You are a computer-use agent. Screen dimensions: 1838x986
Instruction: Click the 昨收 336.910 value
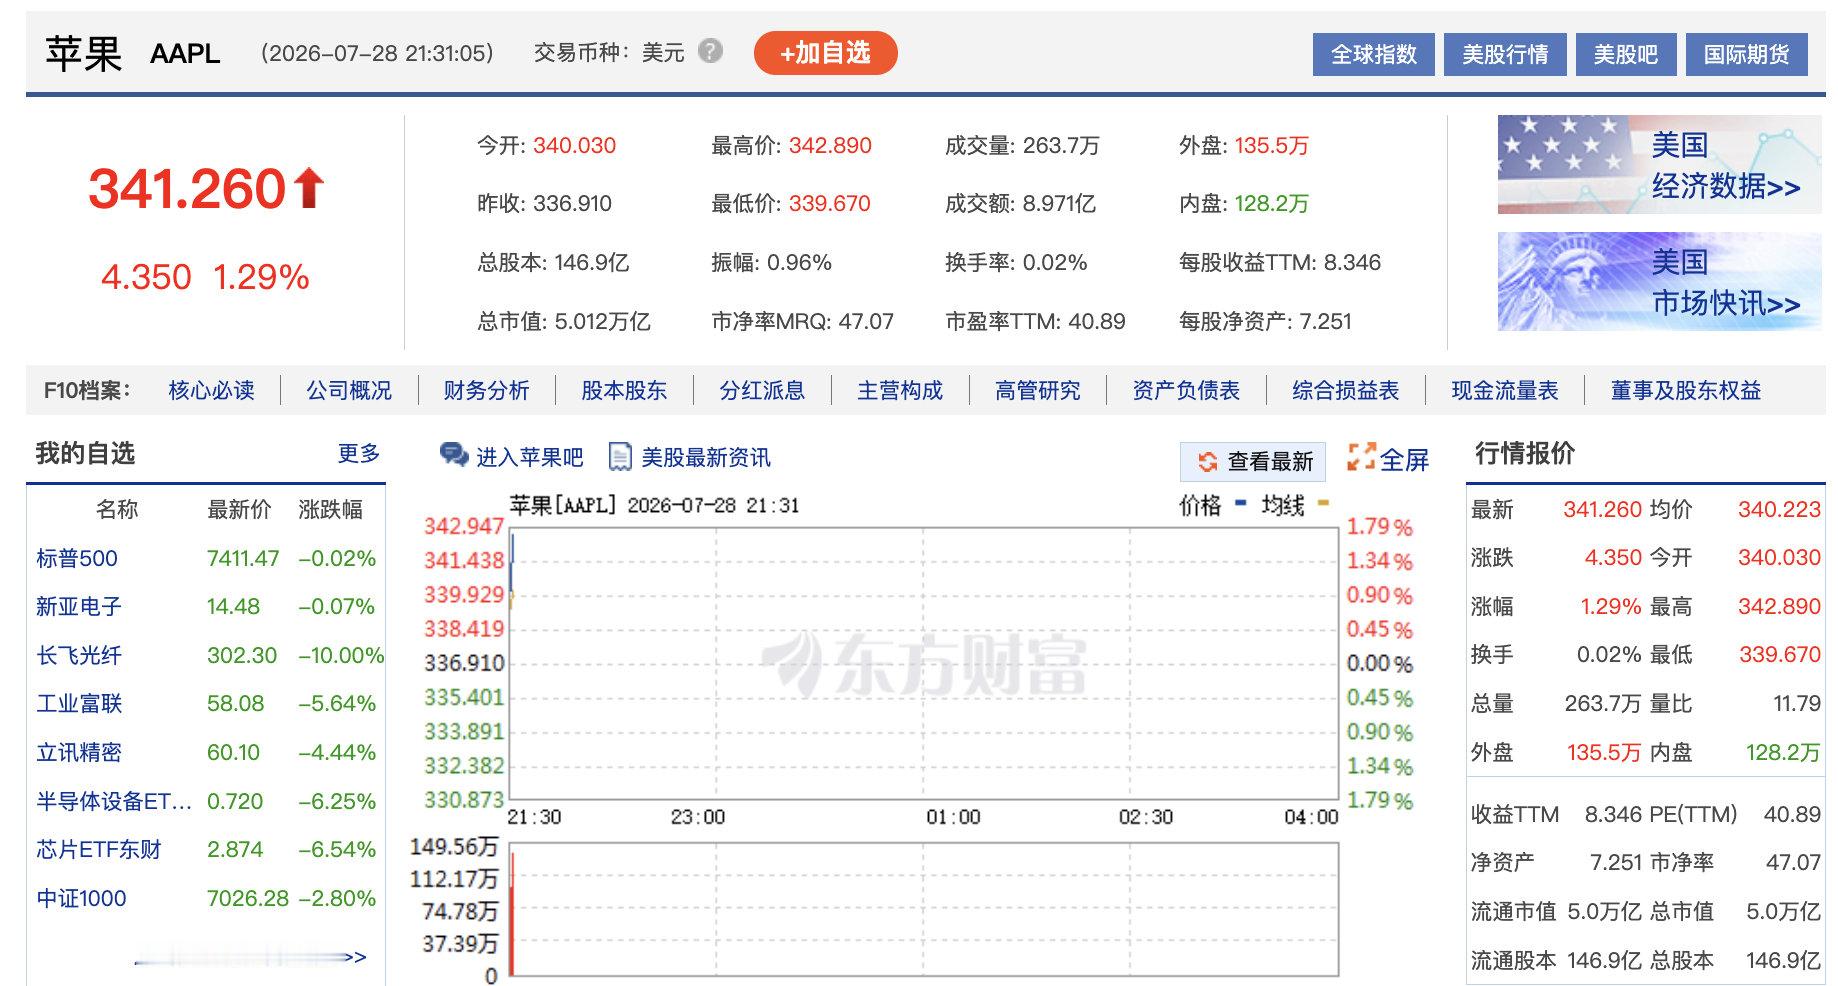(573, 203)
